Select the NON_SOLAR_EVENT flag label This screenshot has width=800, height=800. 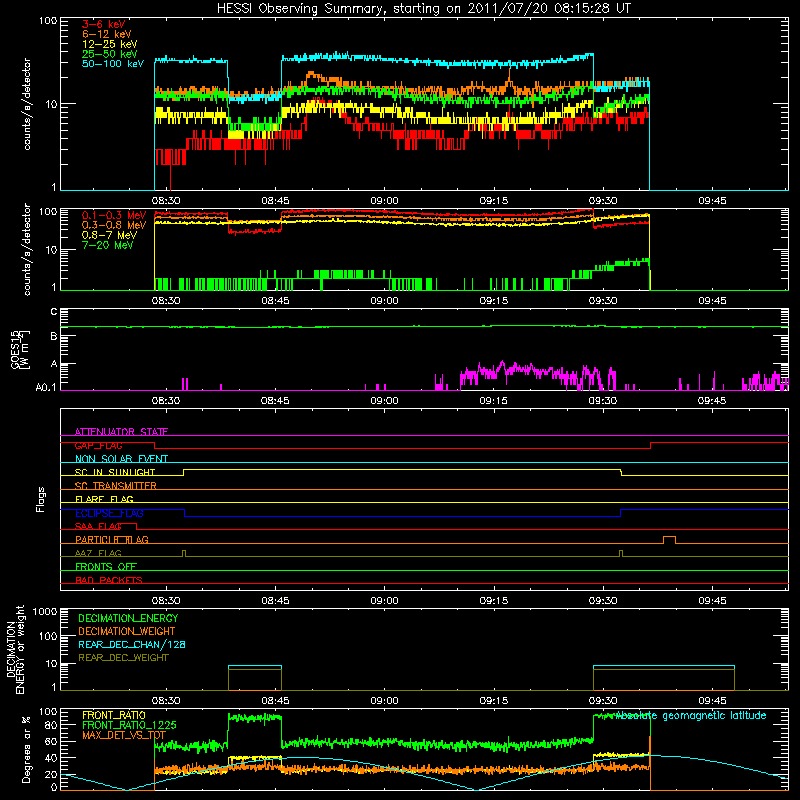[x=121, y=459]
